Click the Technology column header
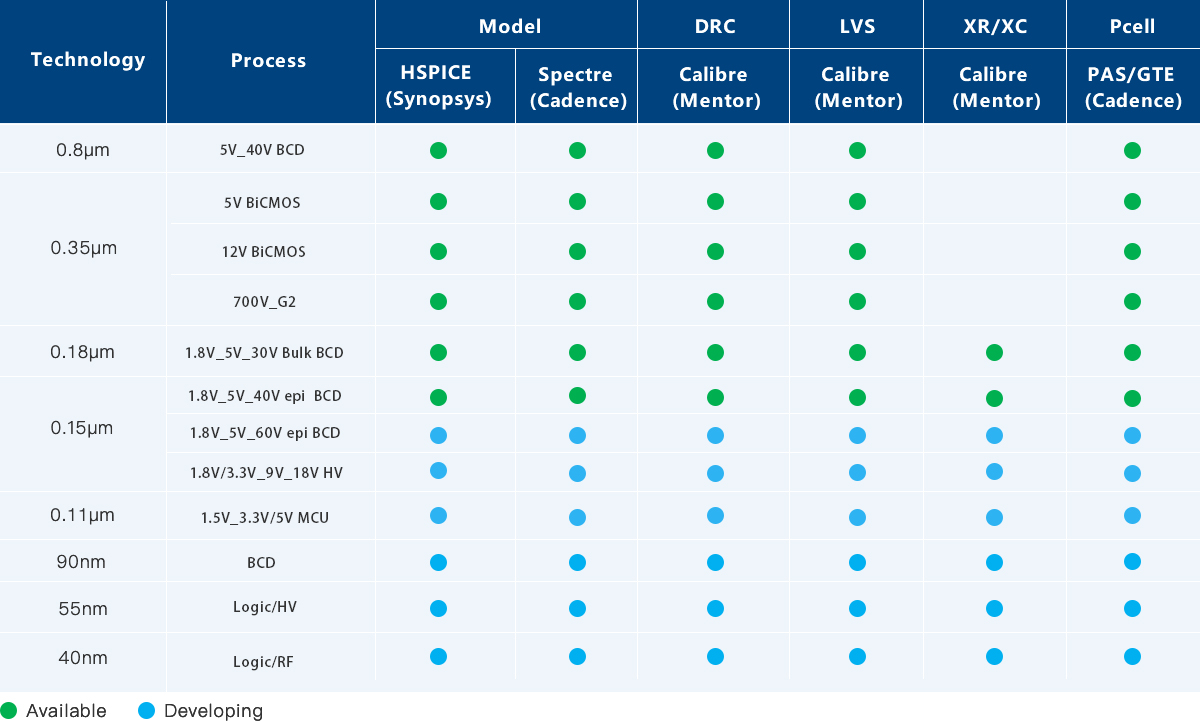Viewport: 1200px width, 721px height. pos(88,60)
